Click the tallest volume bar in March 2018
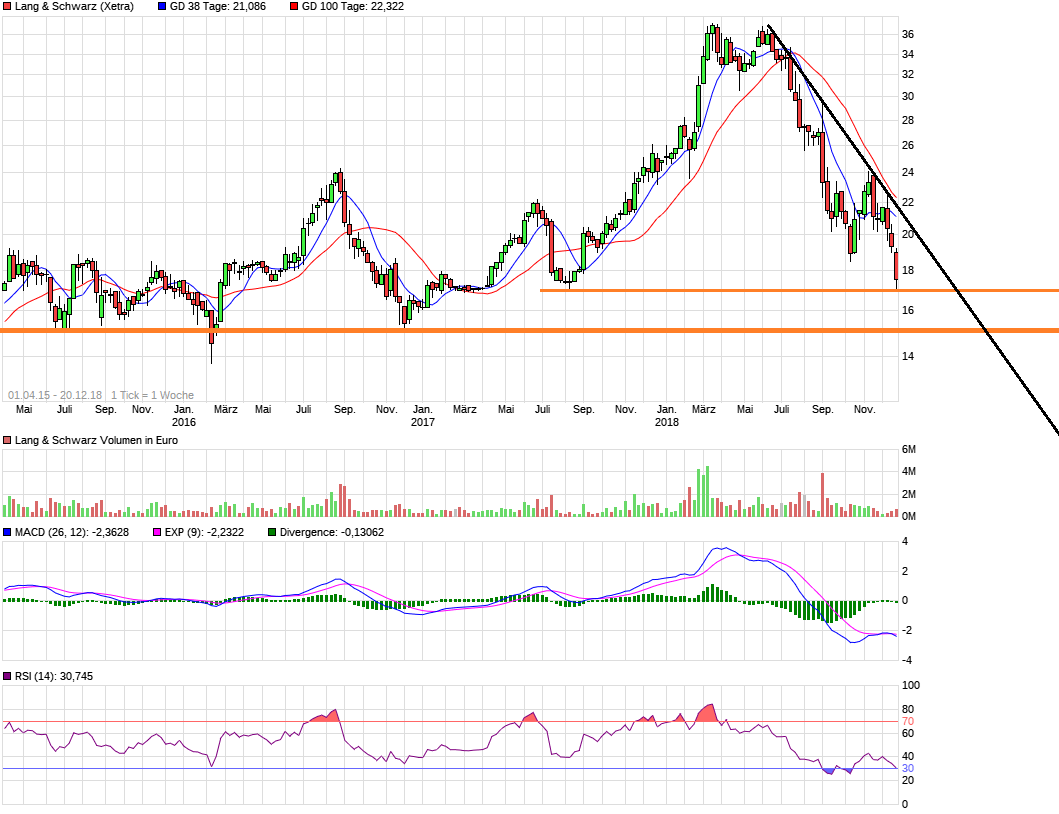 (707, 492)
